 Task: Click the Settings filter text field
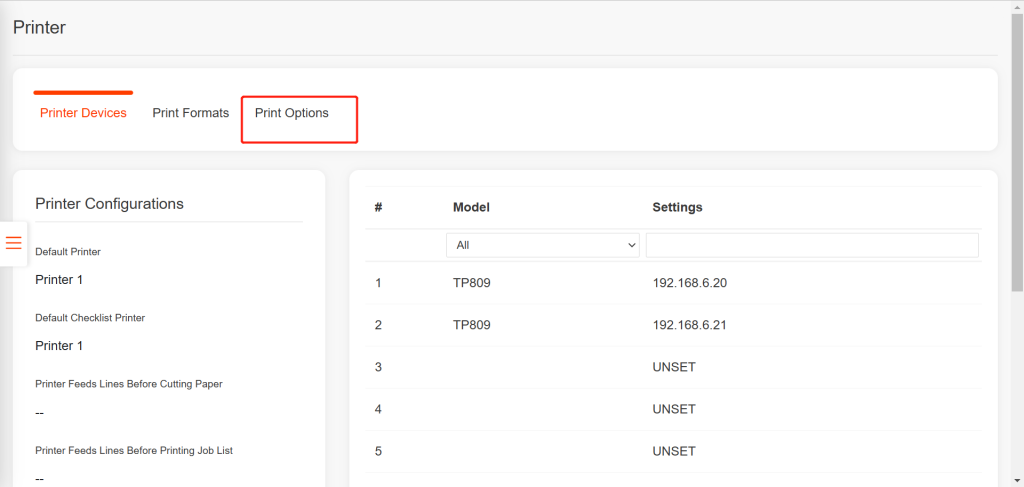click(x=812, y=245)
